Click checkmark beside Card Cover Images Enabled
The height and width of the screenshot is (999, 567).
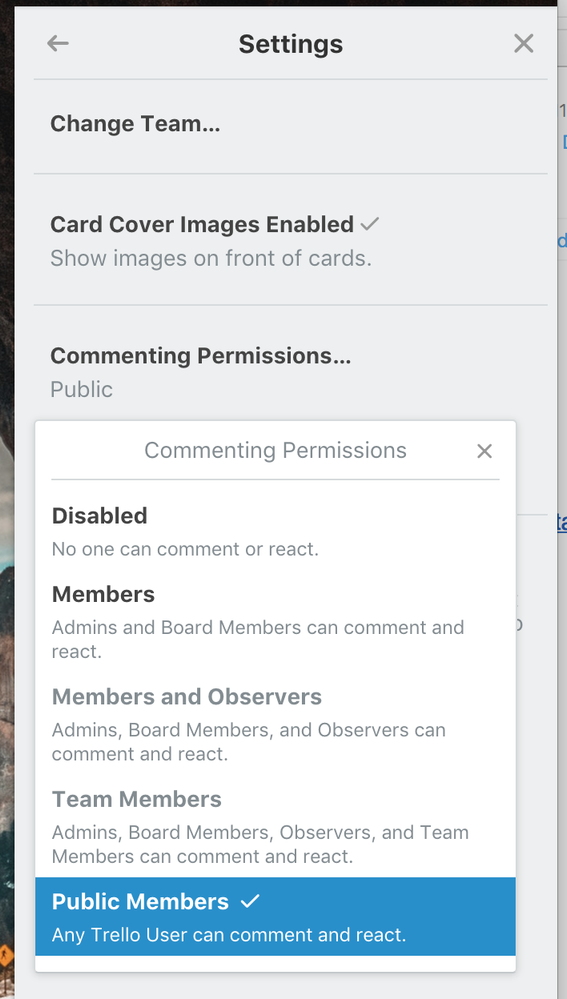[370, 224]
